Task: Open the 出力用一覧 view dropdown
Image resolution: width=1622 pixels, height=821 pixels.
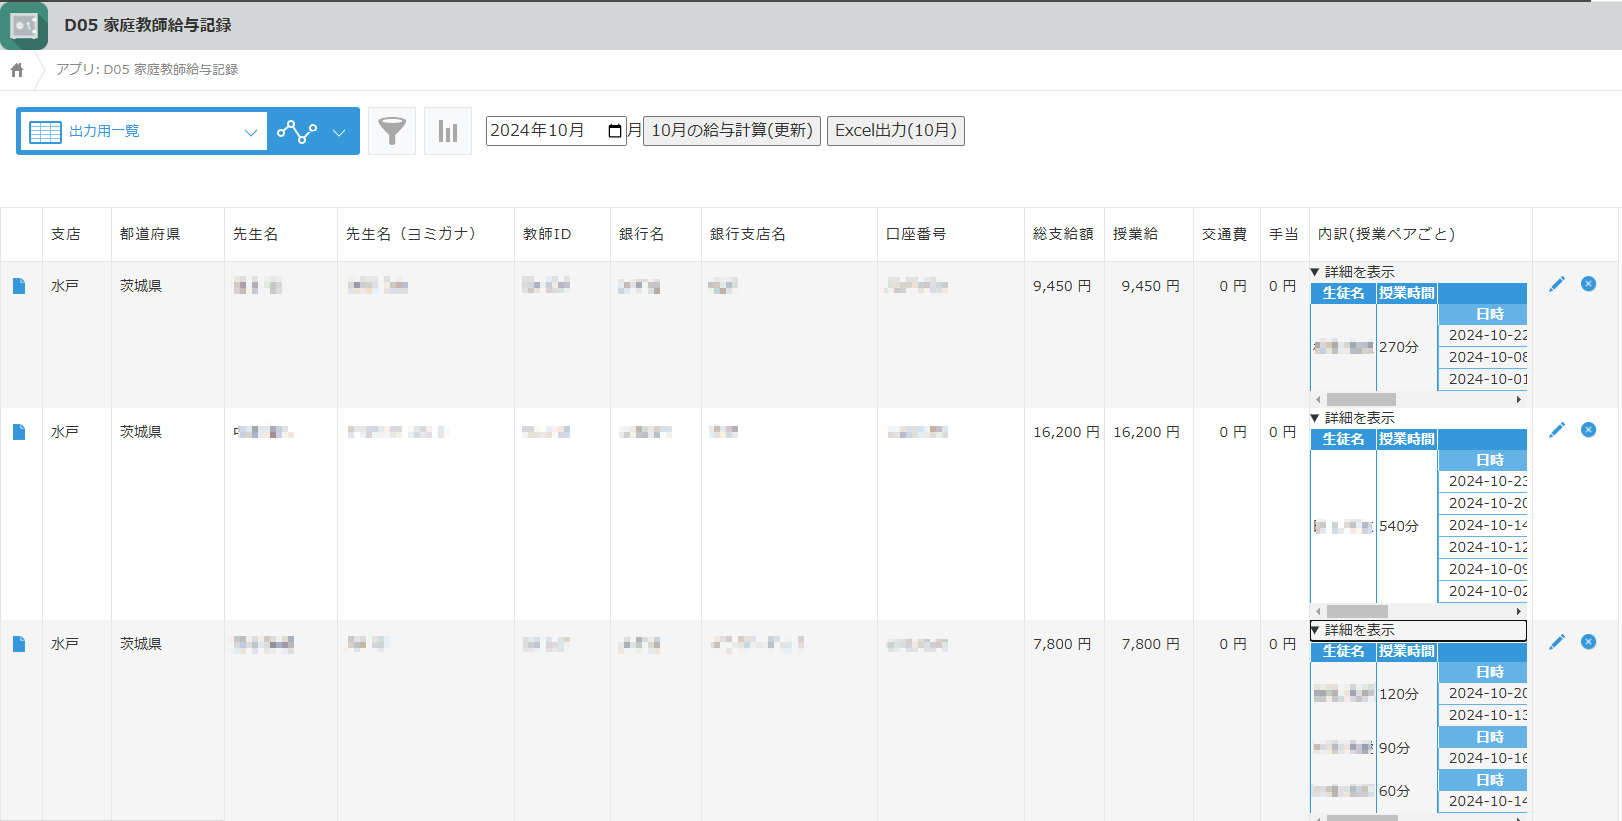Action: tap(143, 131)
